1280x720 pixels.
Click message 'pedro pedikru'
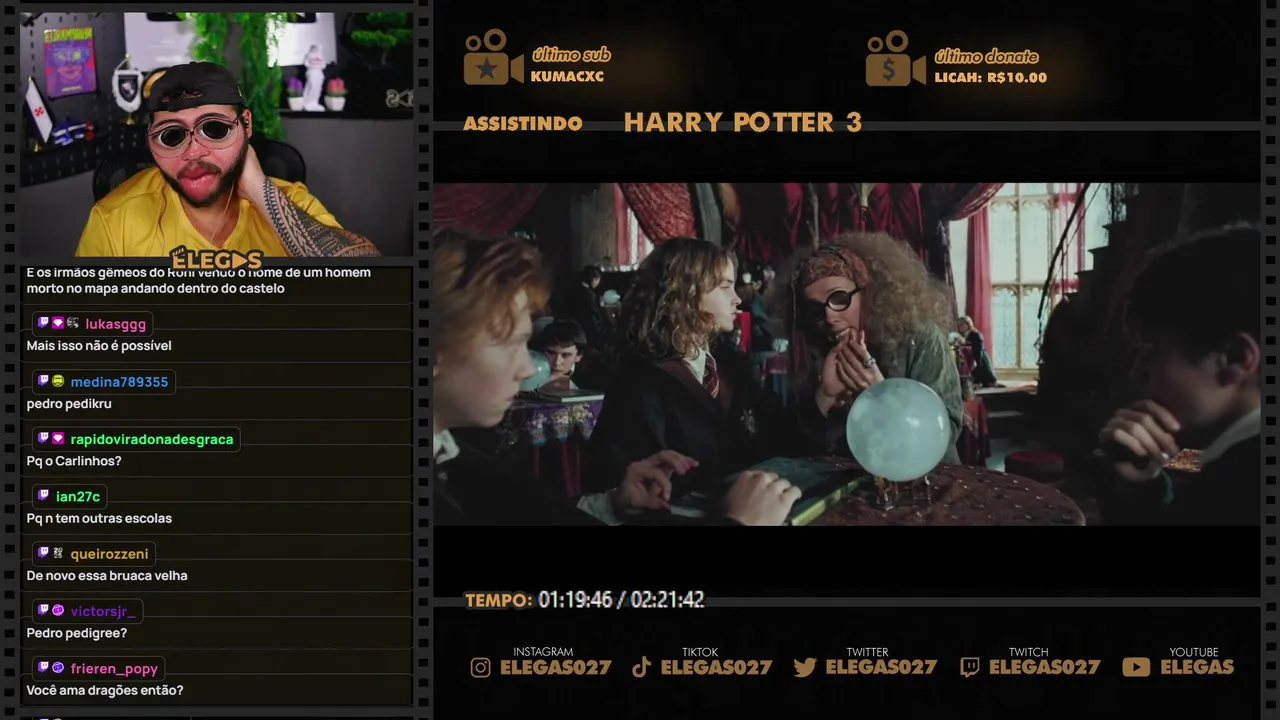(x=69, y=404)
